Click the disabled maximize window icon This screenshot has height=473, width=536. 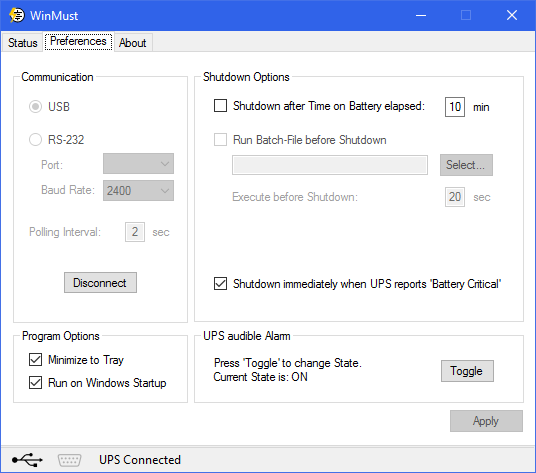[x=466, y=15]
